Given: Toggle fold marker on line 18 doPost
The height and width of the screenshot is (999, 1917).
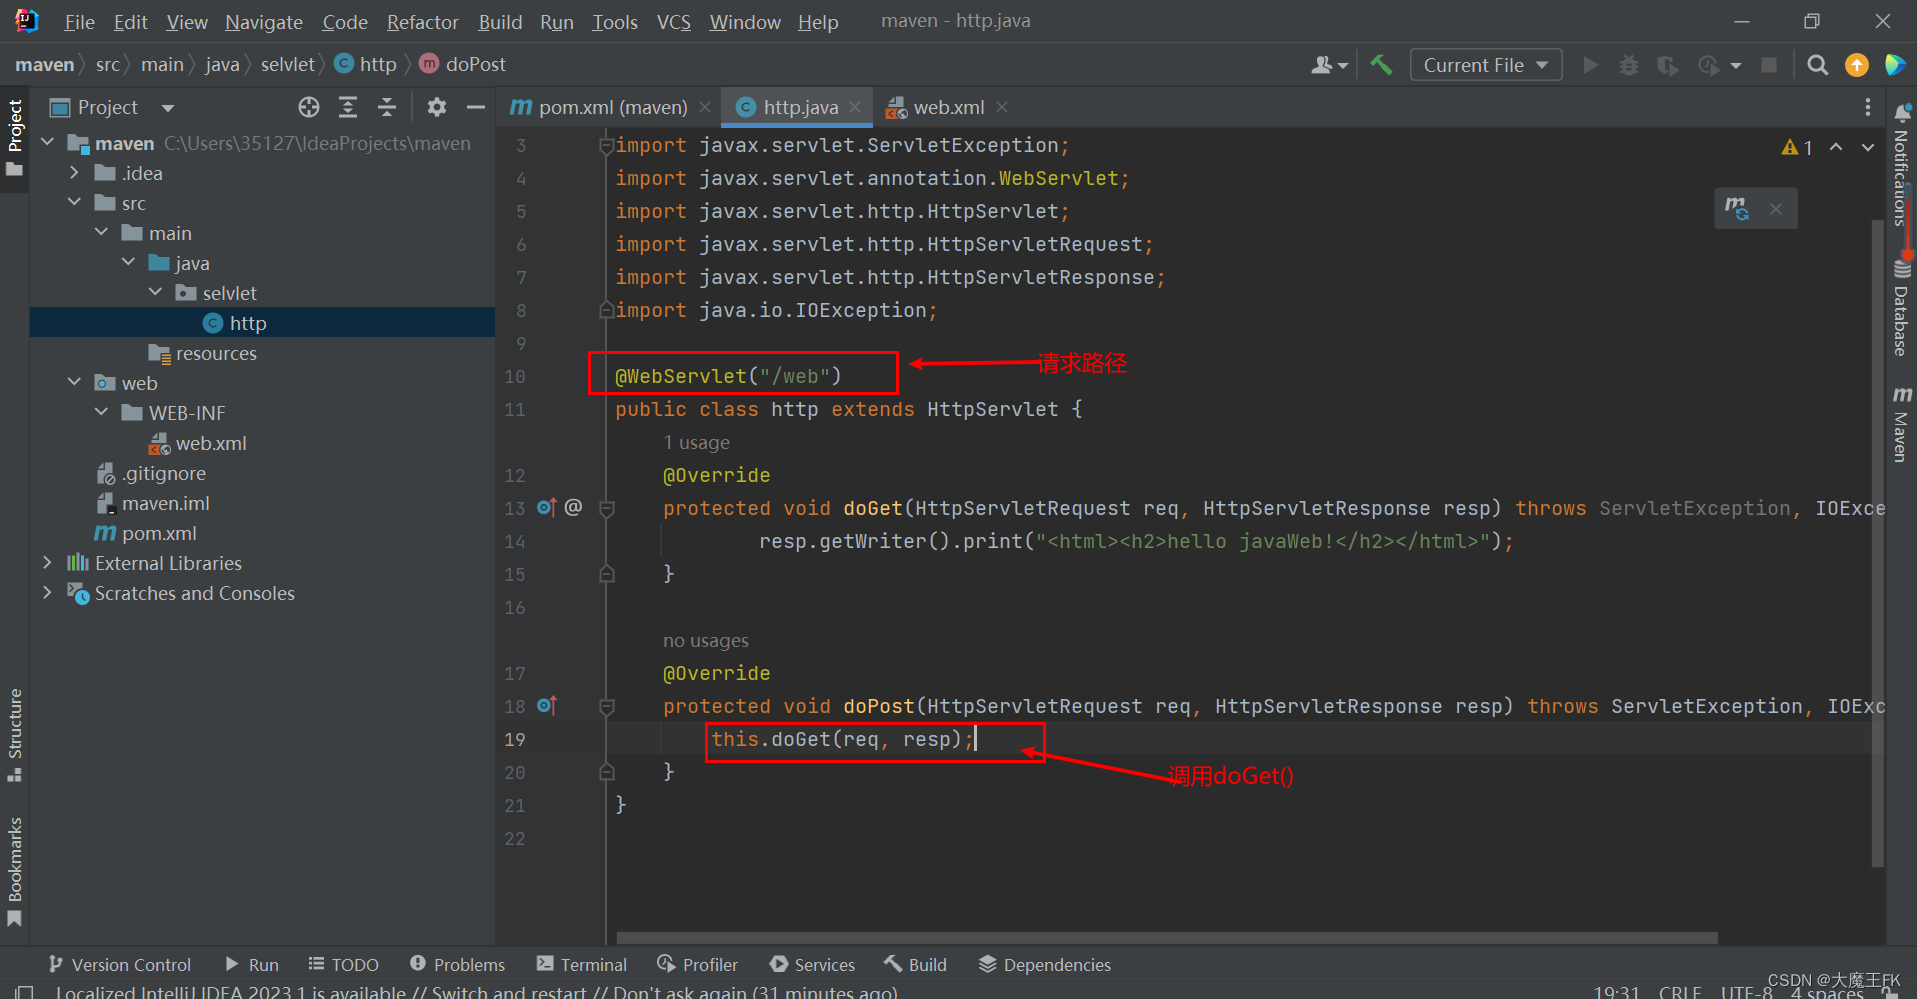Looking at the screenshot, I should click(606, 706).
